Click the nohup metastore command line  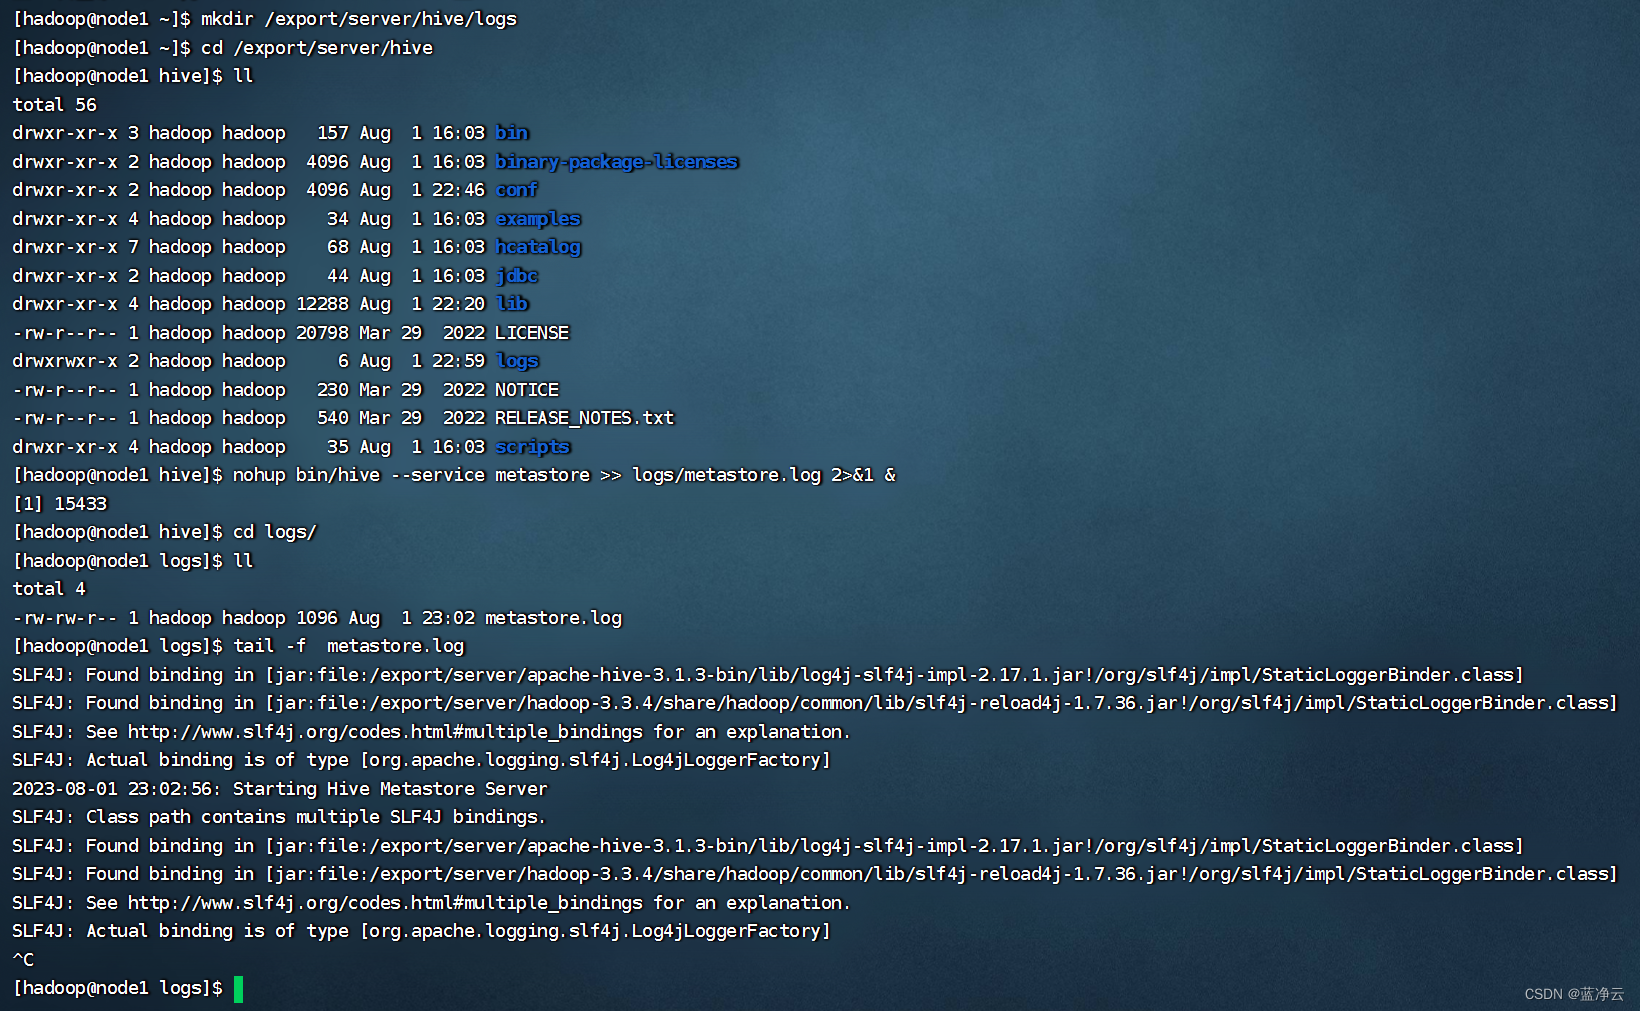[564, 475]
